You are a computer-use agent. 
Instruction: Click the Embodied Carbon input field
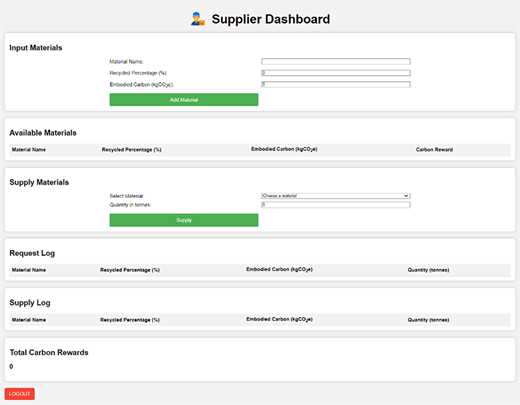(336, 84)
